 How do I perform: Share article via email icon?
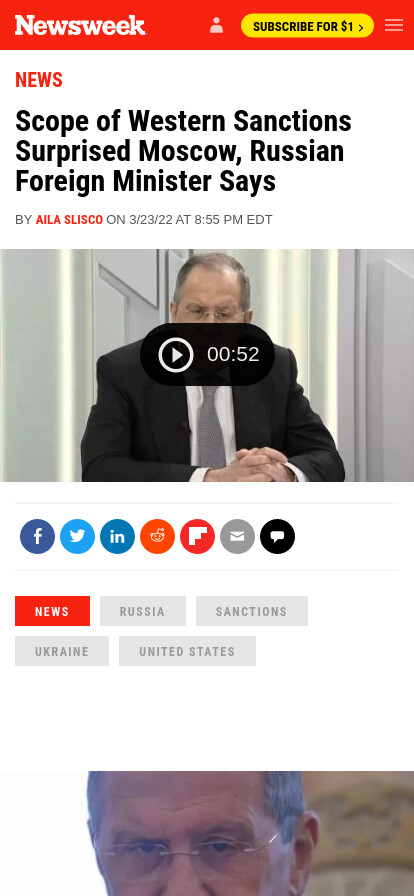click(237, 537)
